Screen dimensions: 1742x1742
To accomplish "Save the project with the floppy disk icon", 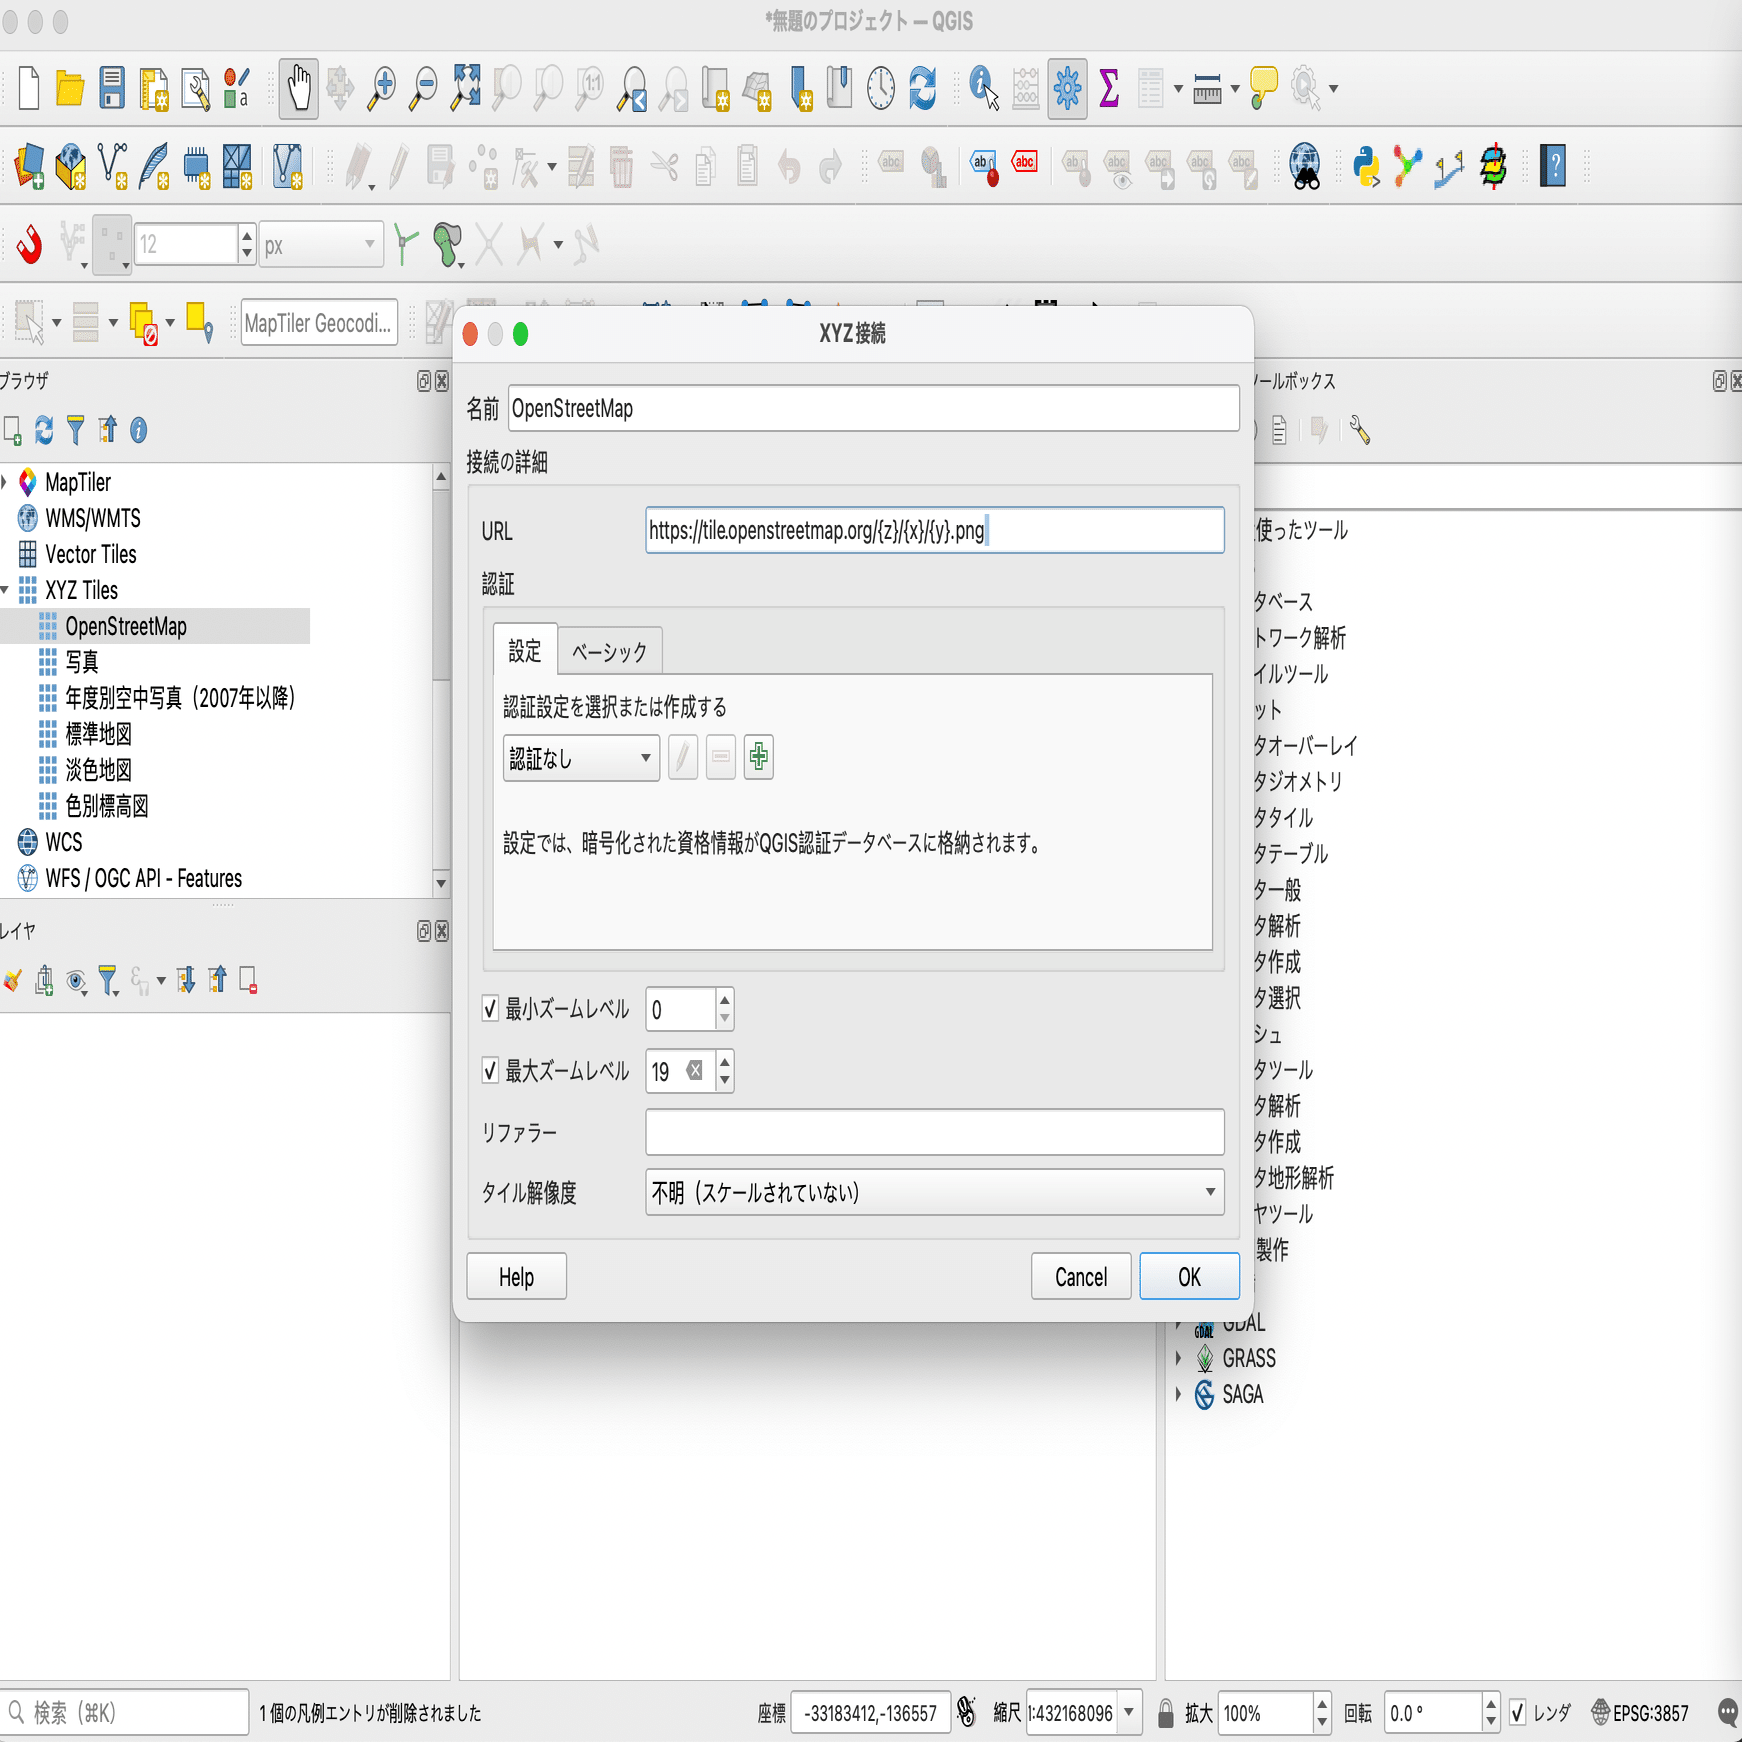I will coord(112,88).
